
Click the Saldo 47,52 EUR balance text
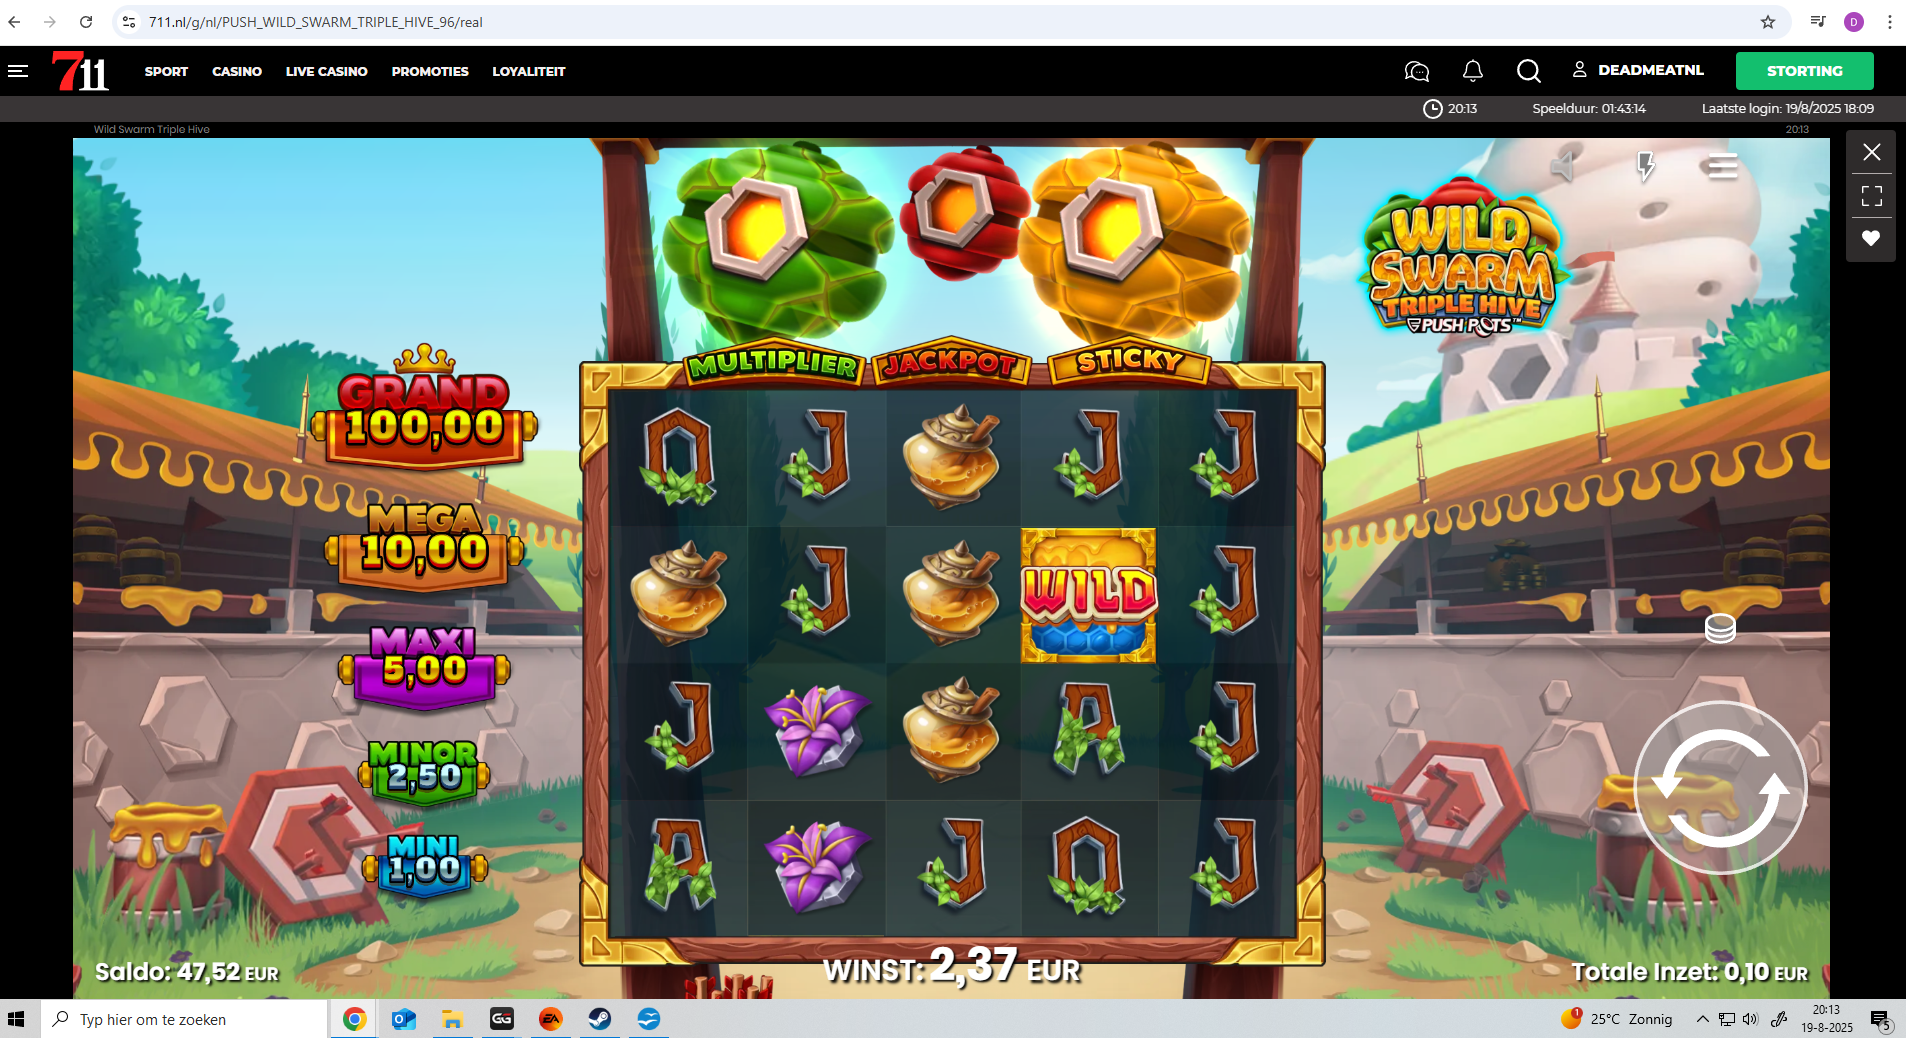coord(187,972)
